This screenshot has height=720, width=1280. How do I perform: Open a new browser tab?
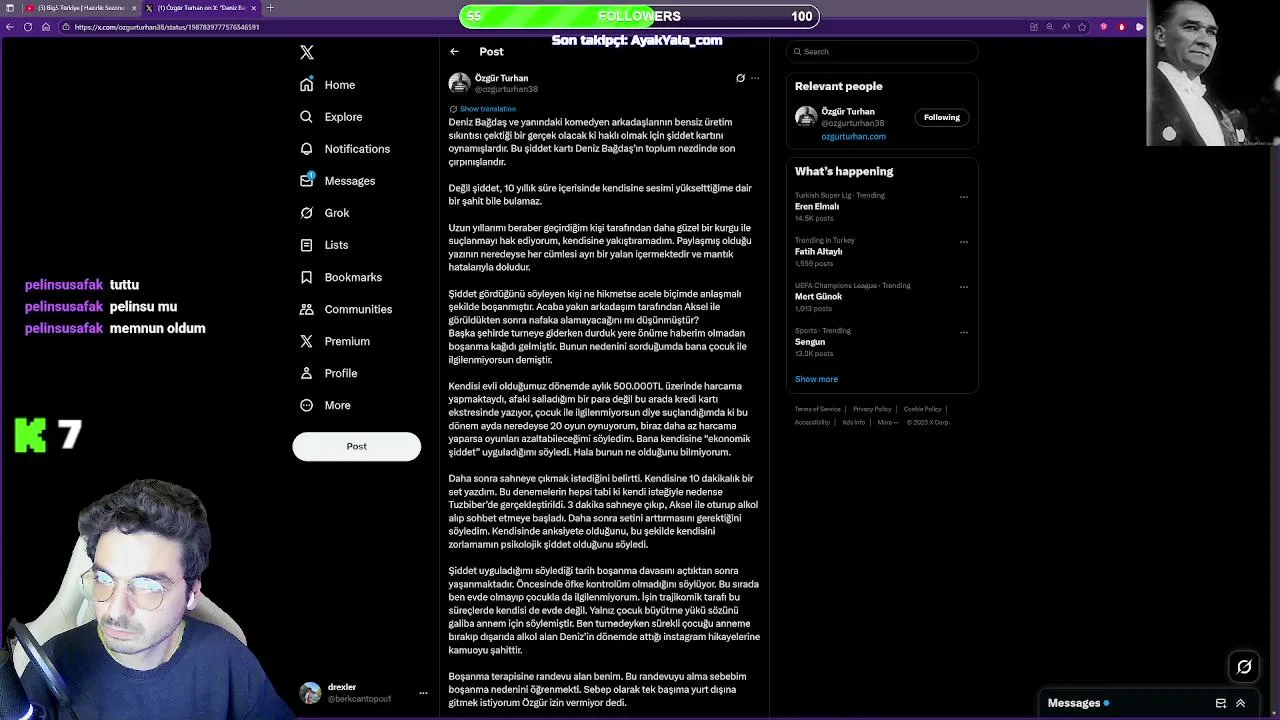click(270, 8)
